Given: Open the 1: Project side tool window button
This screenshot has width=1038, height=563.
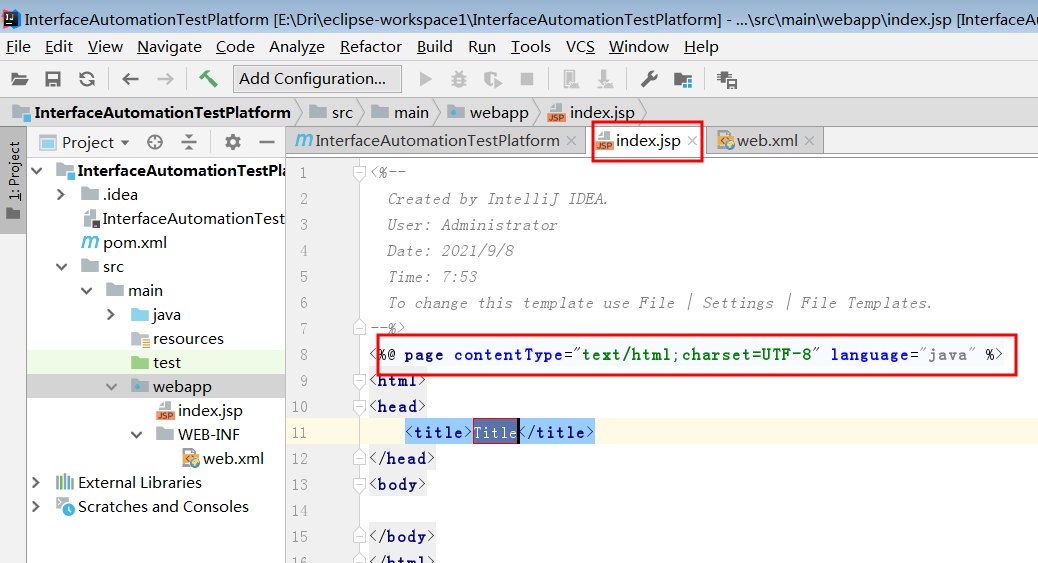Looking at the screenshot, I should click(13, 180).
